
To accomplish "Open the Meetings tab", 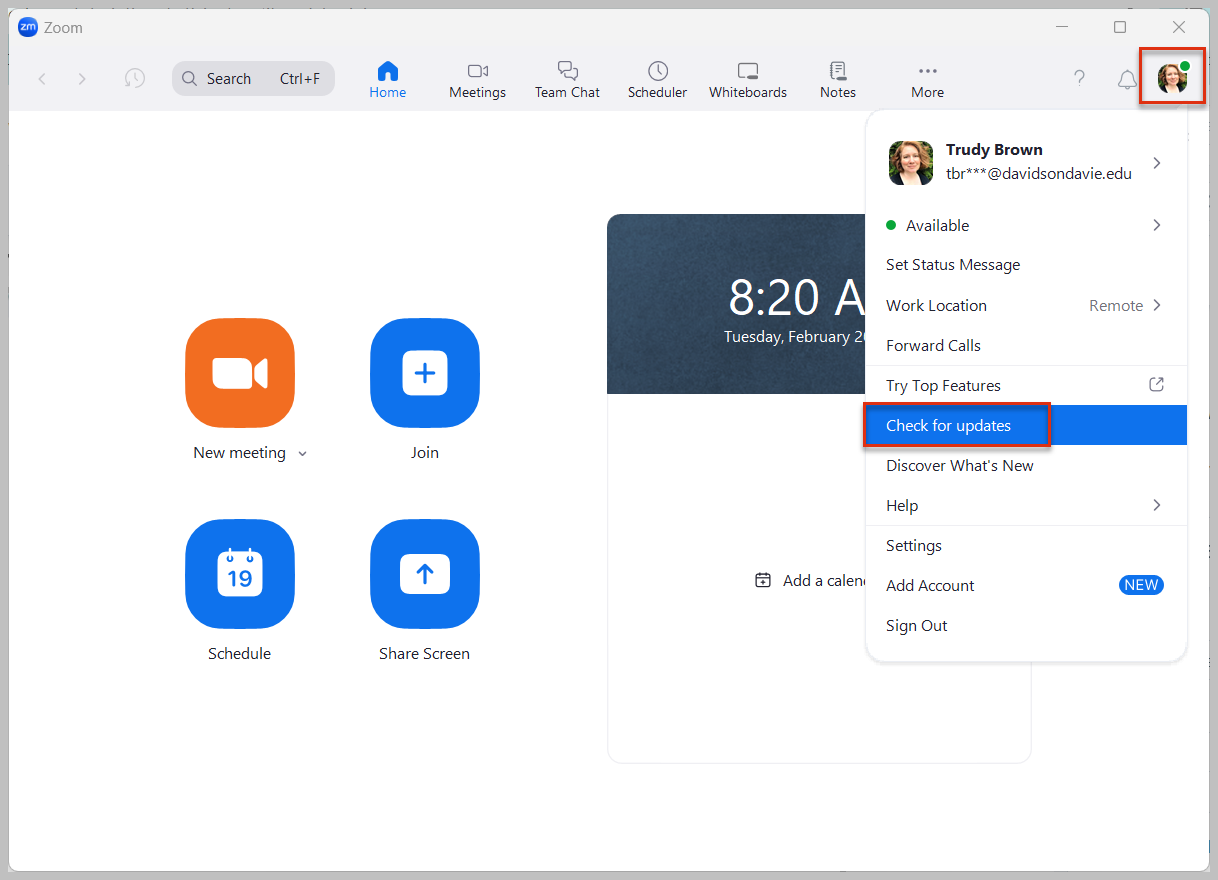I will click(x=477, y=80).
